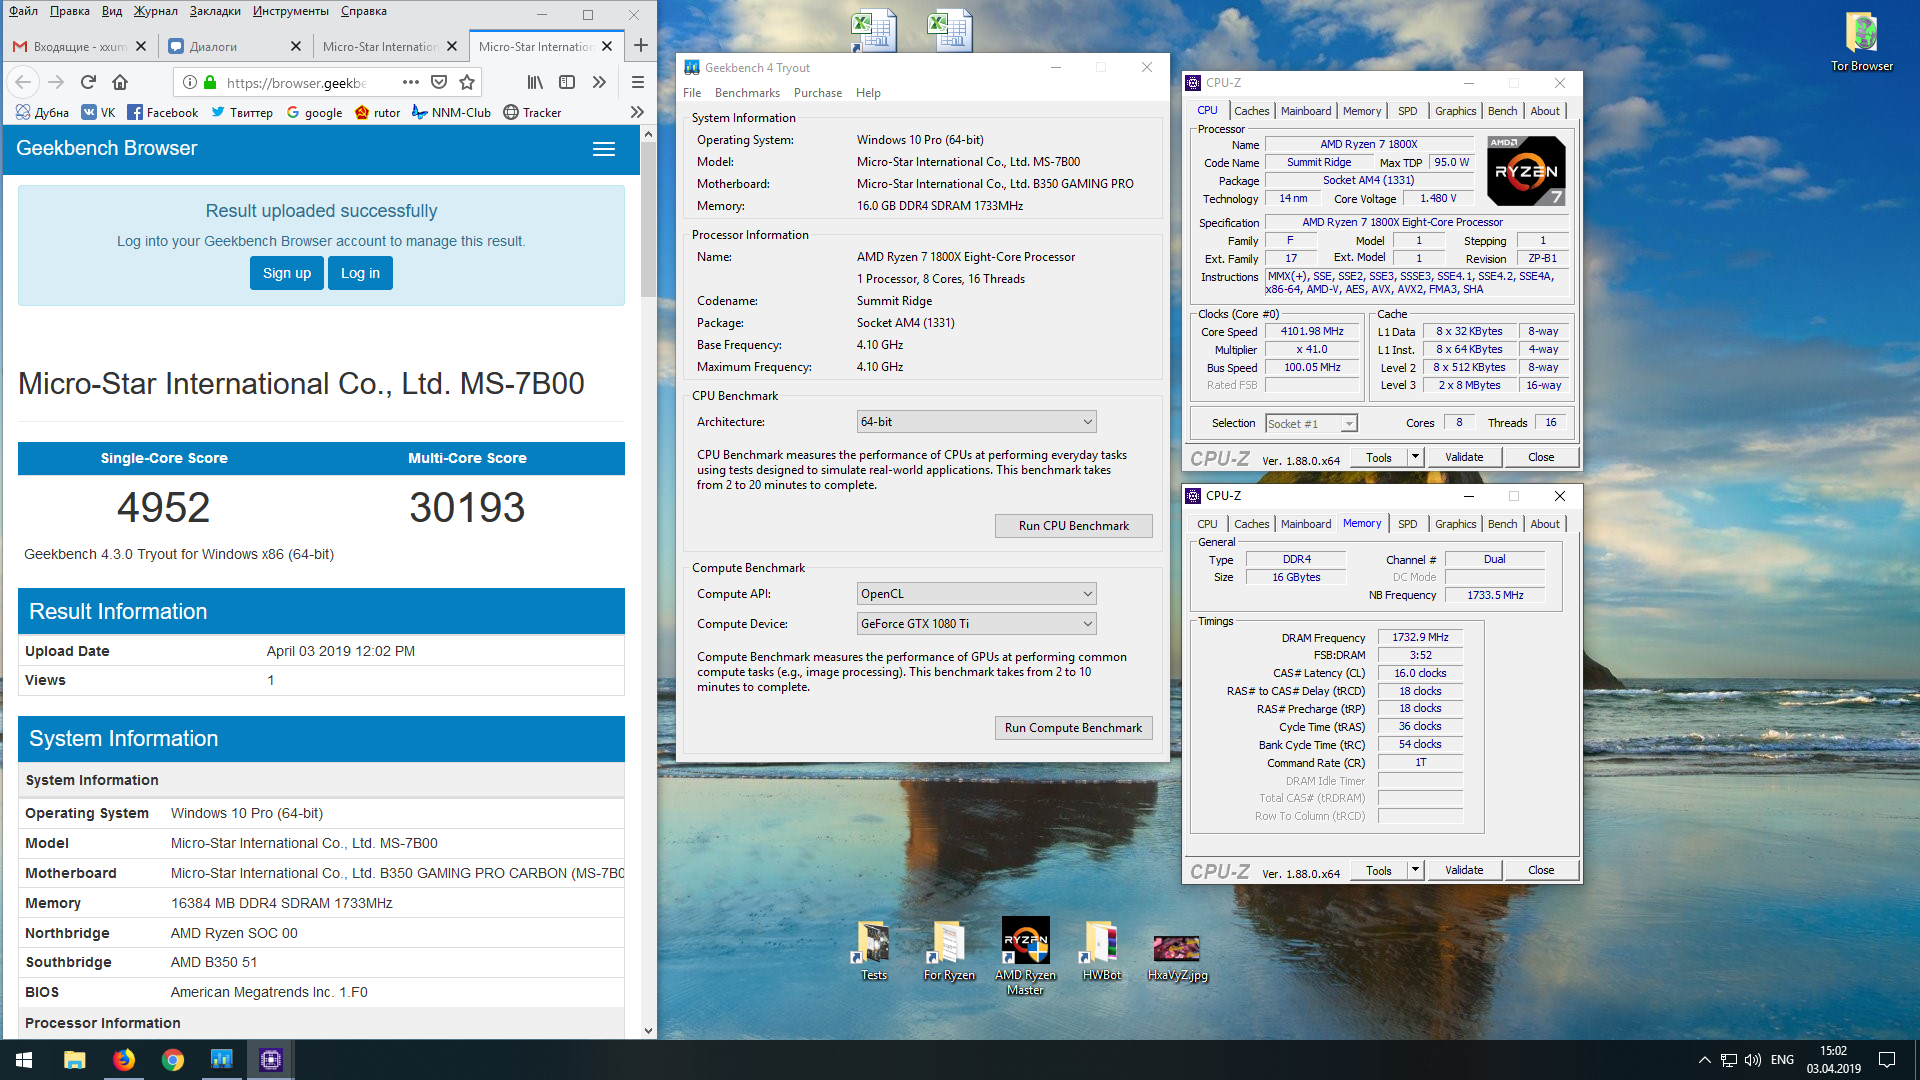
Task: Click Firefox vertical scrollbar thumb
Action: (648, 220)
